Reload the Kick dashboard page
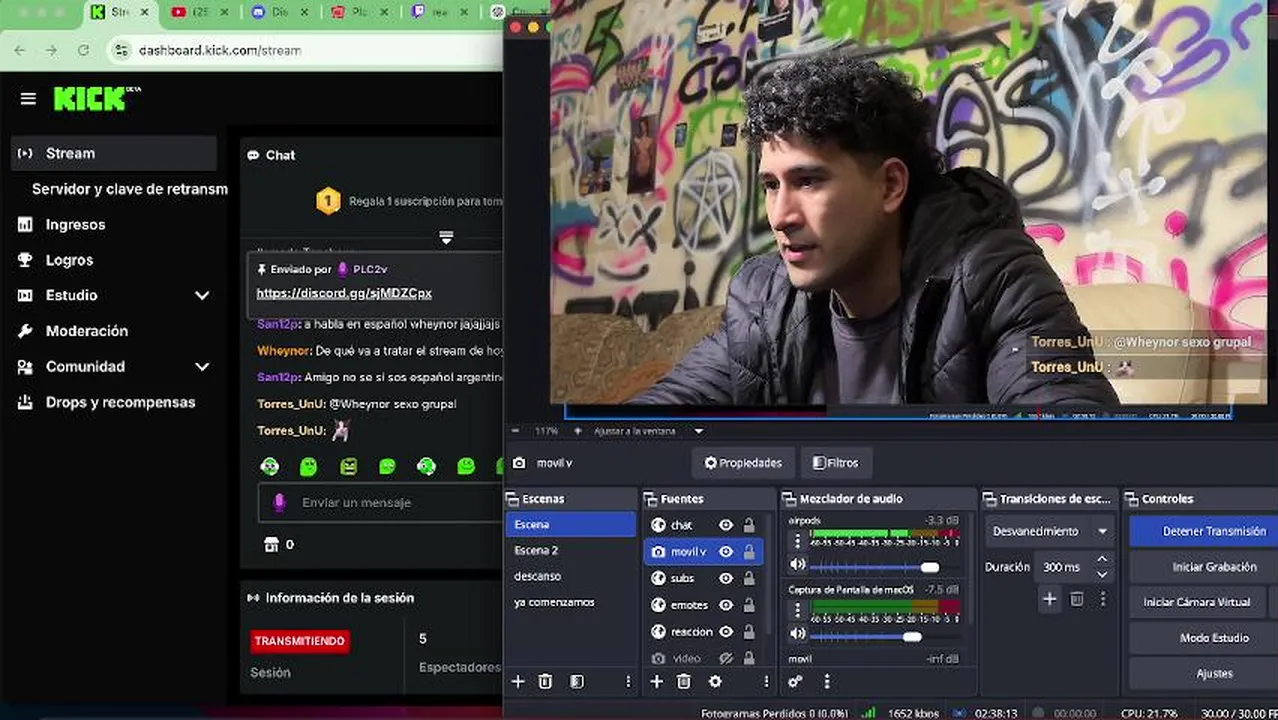The width and height of the screenshot is (1278, 720). coord(83,50)
